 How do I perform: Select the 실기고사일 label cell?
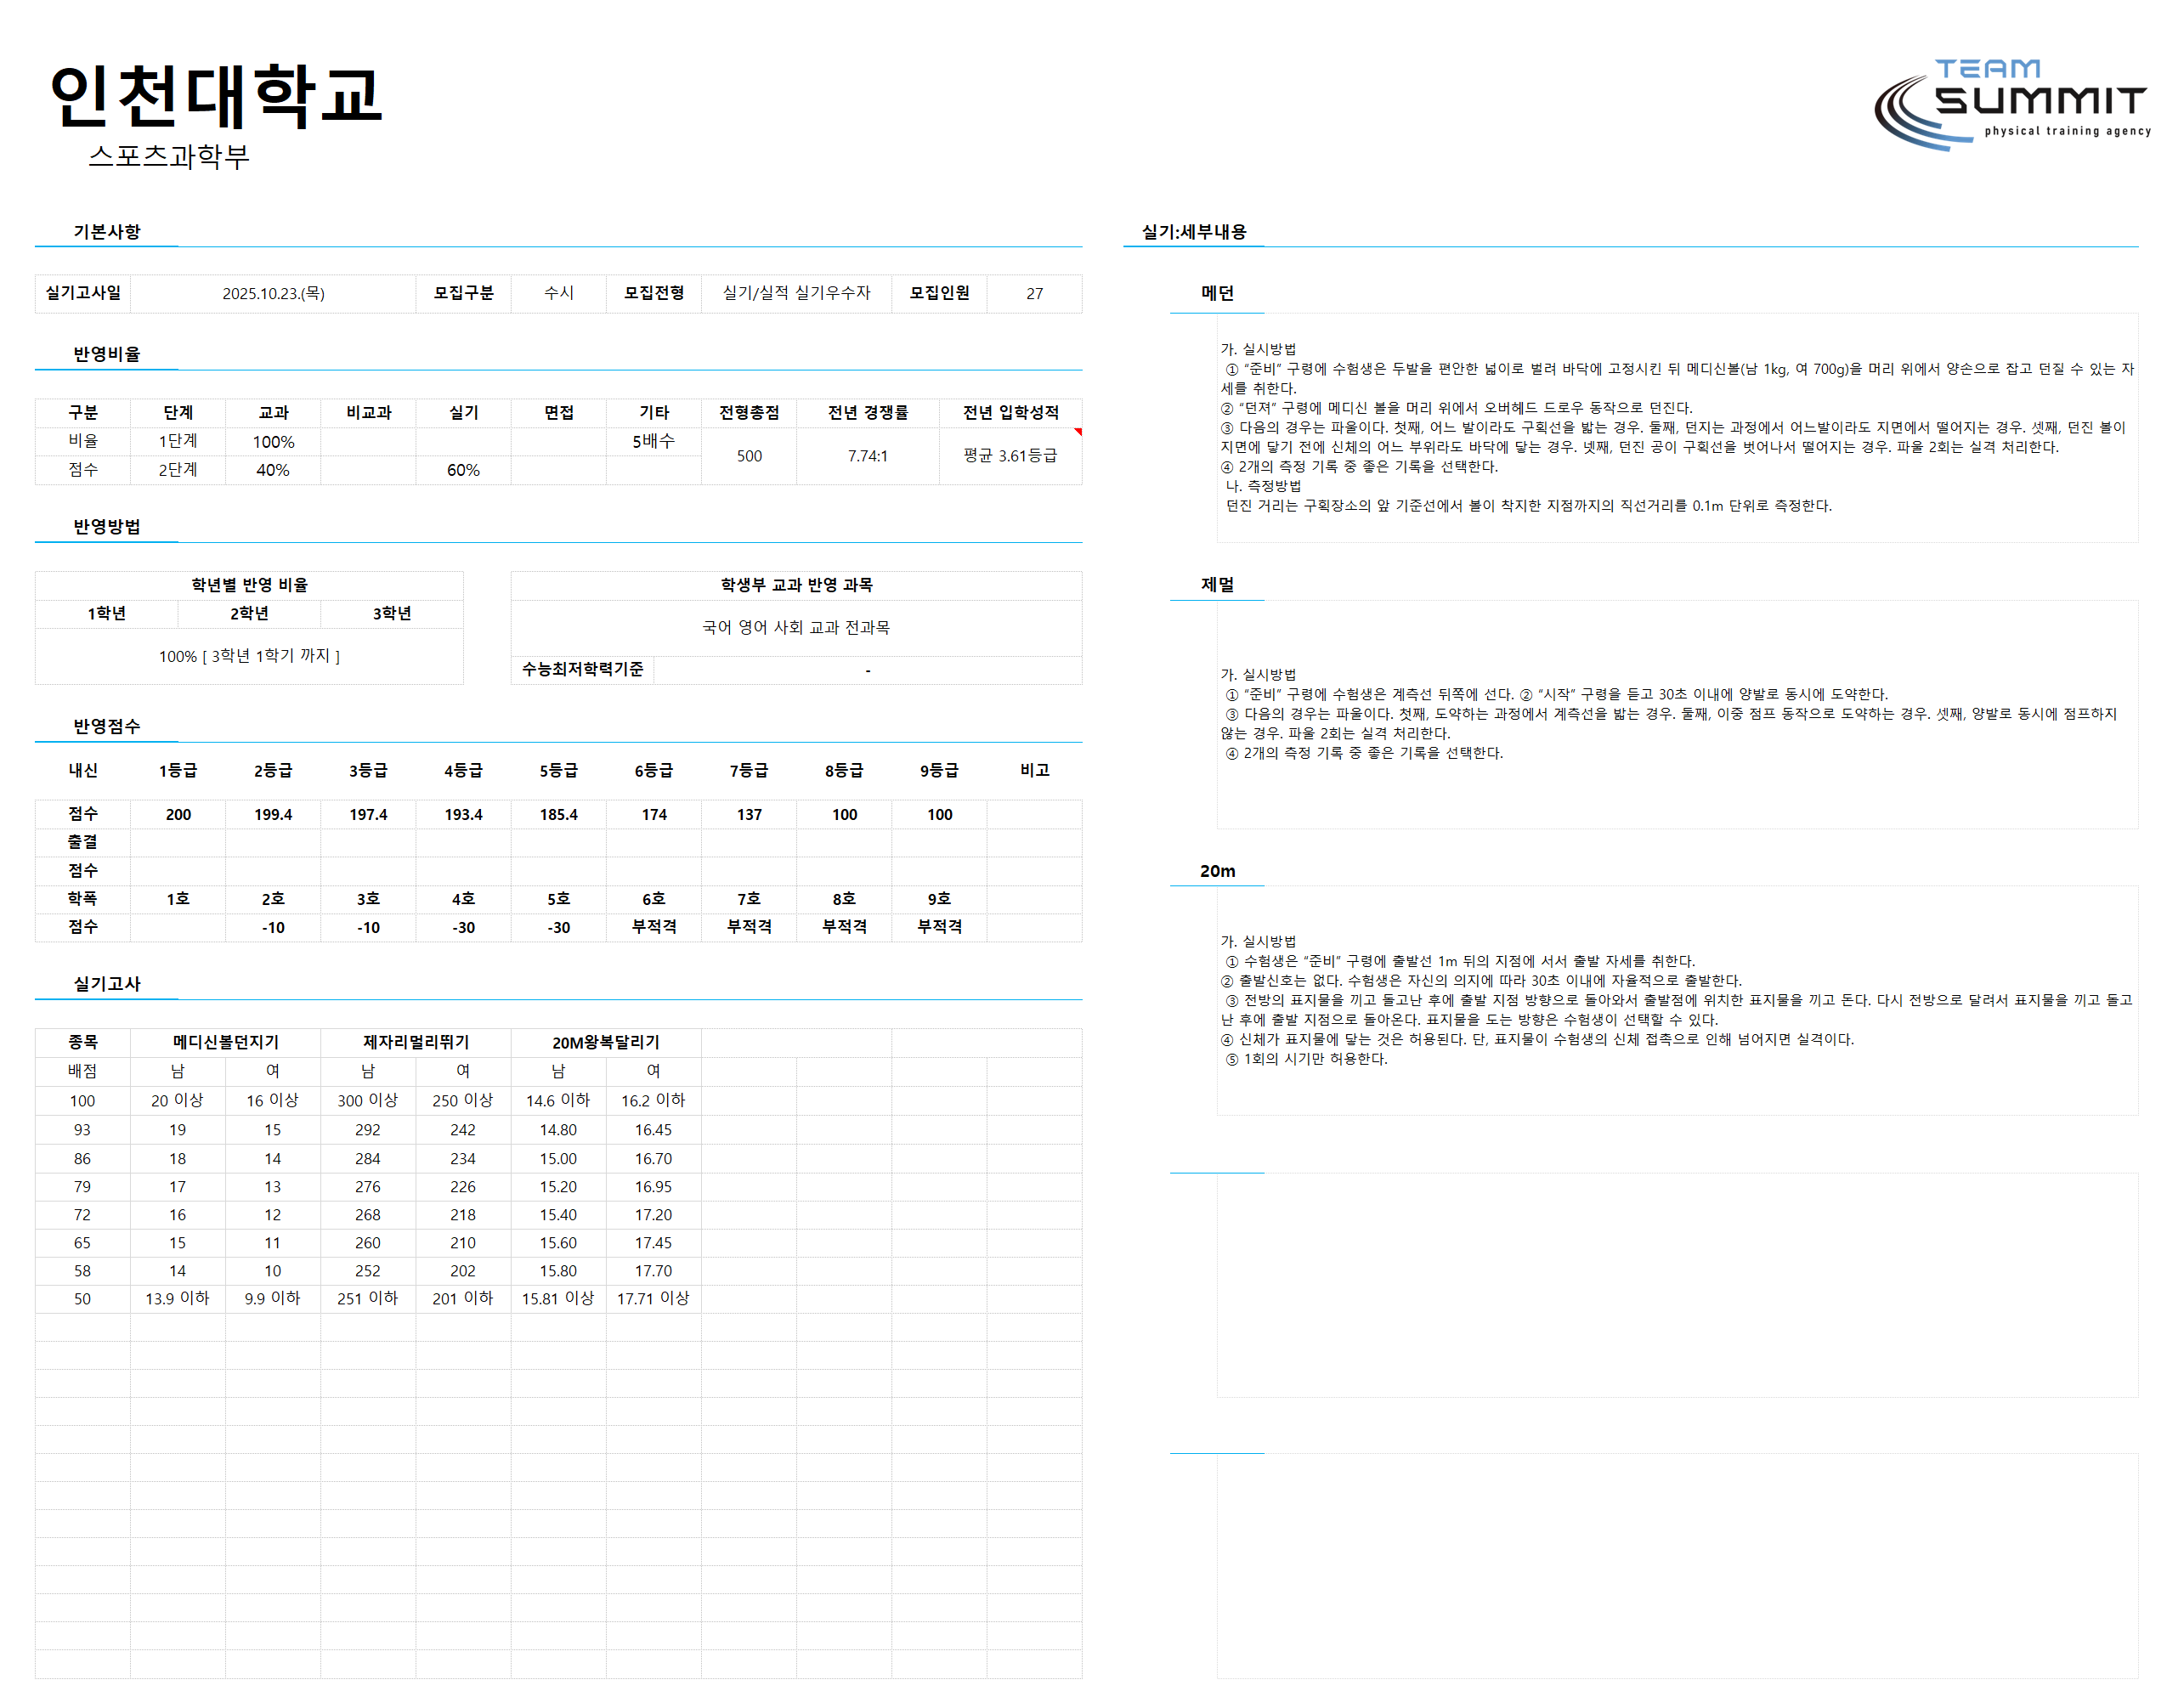[x=83, y=293]
